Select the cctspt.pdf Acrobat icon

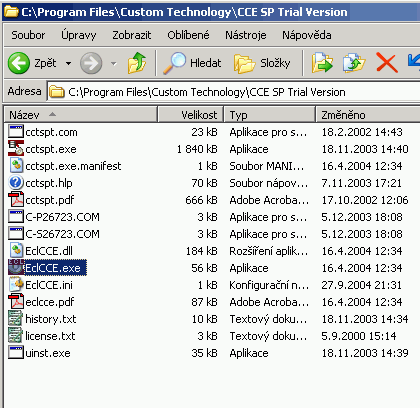click(16, 200)
